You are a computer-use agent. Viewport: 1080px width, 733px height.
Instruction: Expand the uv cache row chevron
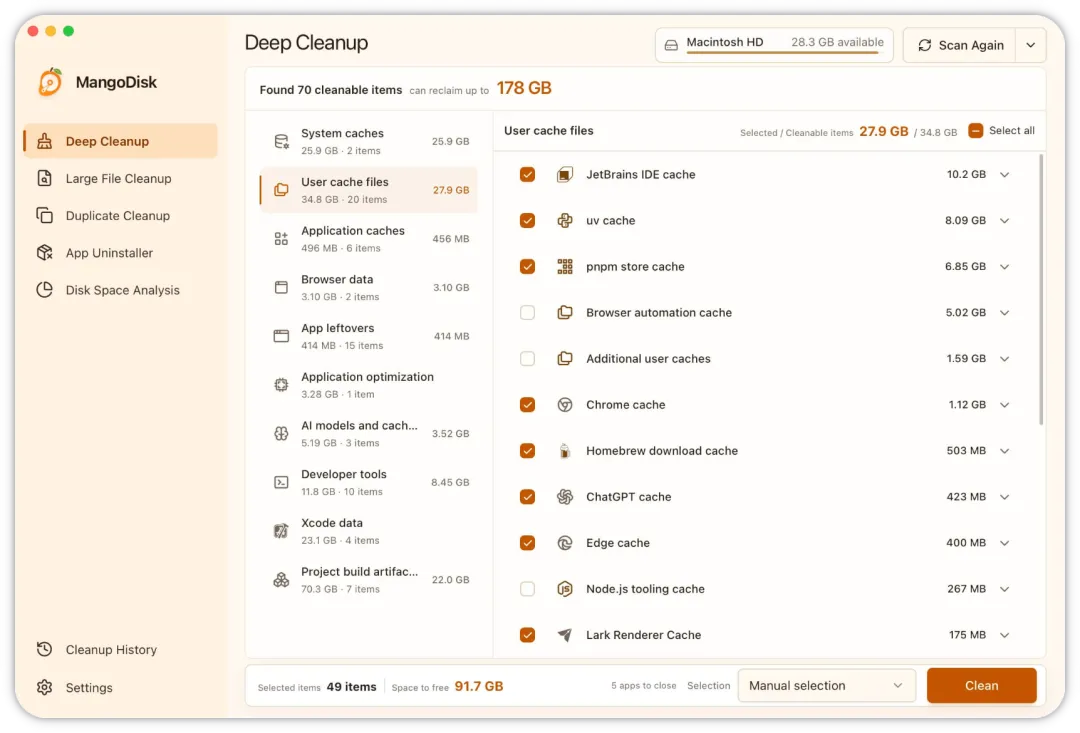(1005, 220)
